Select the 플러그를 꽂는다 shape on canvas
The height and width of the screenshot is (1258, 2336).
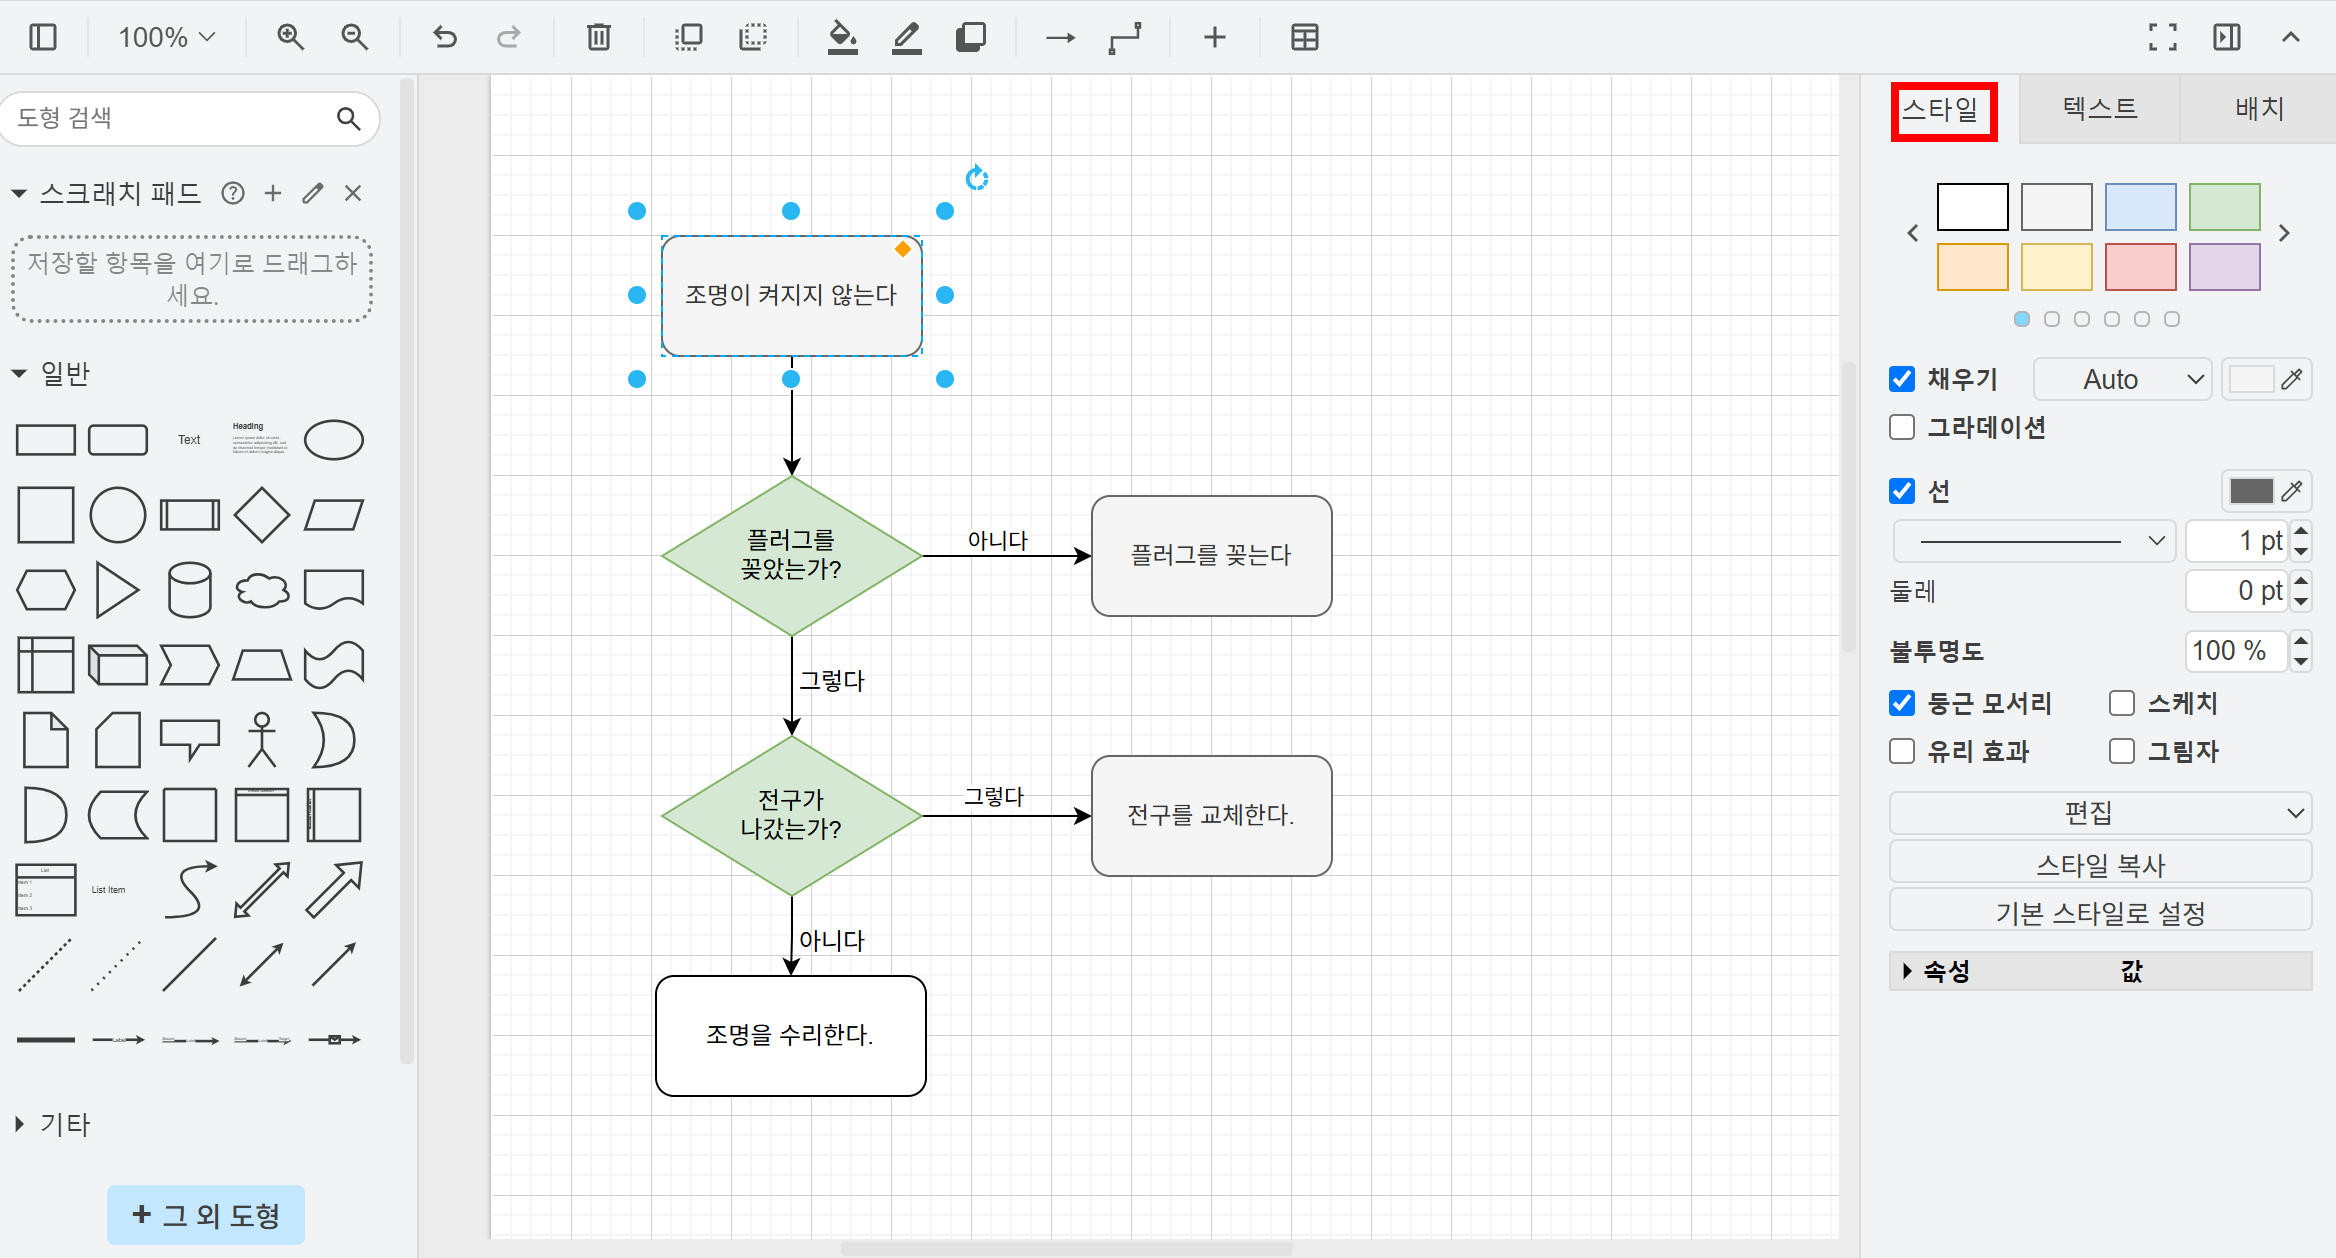pyautogui.click(x=1212, y=555)
